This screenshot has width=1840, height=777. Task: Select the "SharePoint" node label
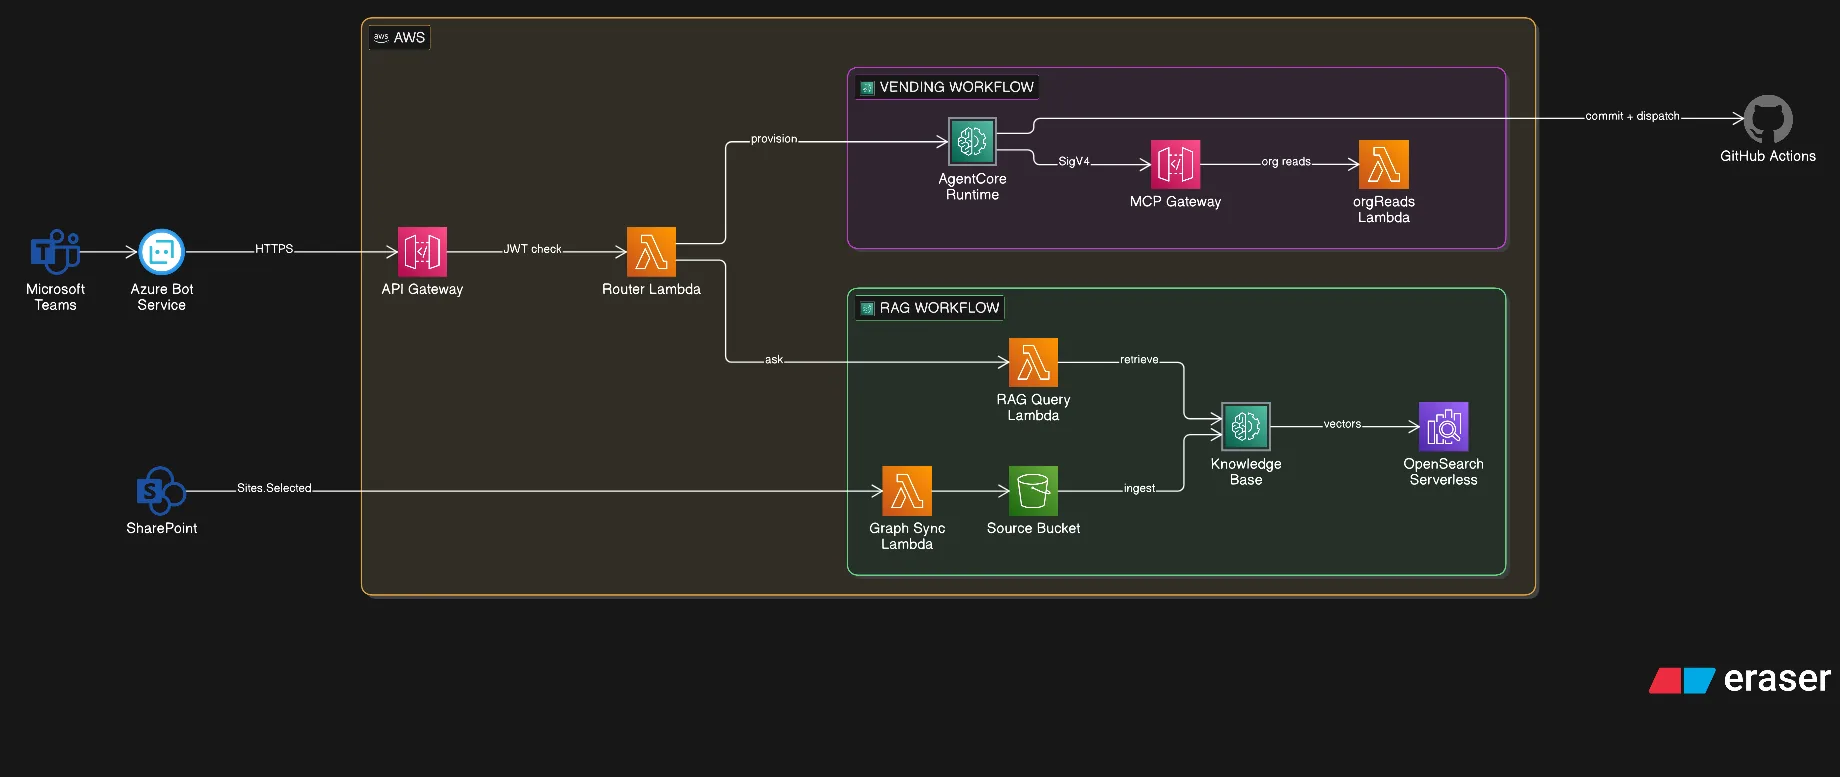(x=161, y=528)
